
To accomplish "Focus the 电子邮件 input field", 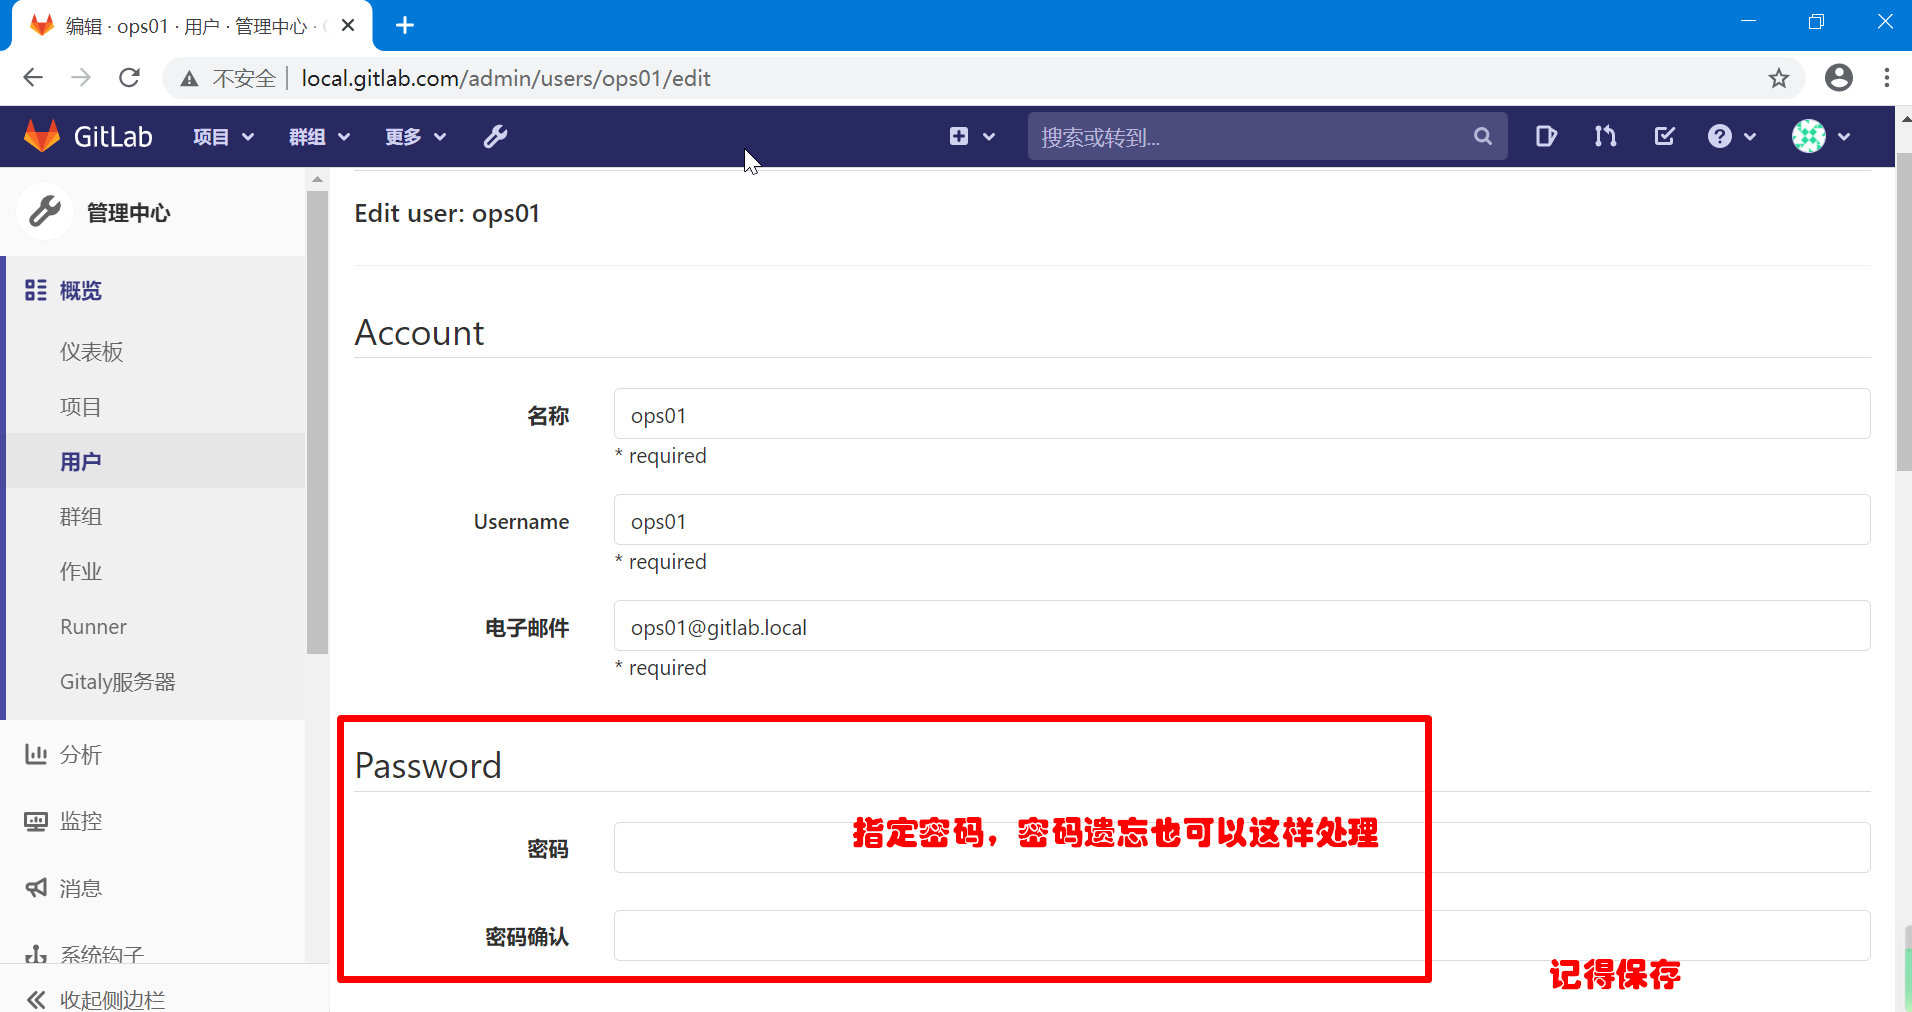I will pos(1242,626).
